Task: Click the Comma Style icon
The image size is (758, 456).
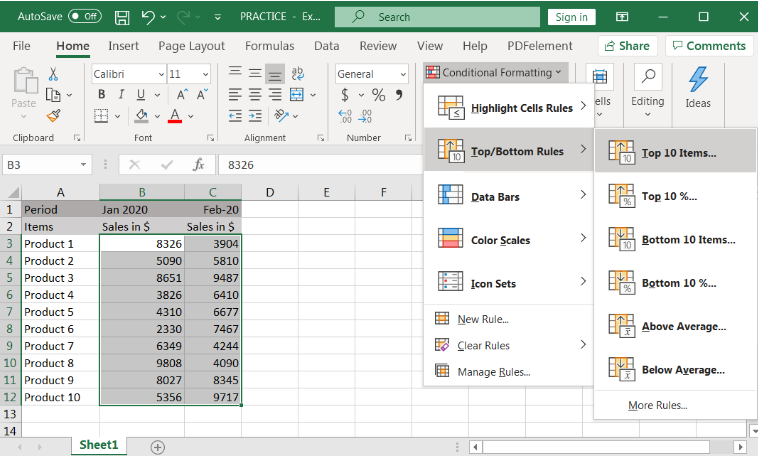Action: tap(399, 94)
